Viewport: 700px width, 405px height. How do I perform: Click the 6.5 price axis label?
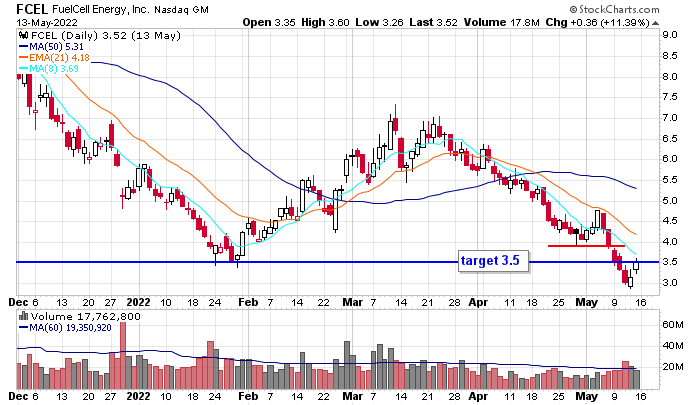point(670,138)
